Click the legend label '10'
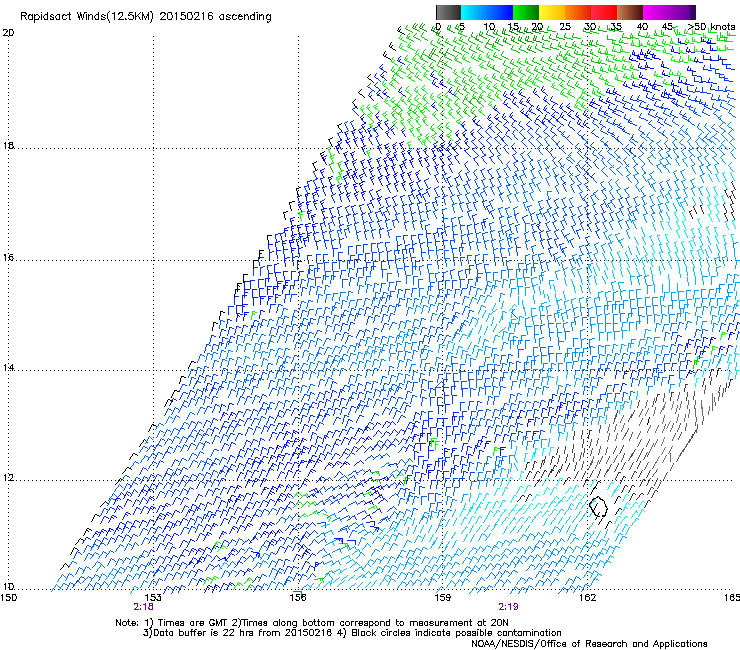The width and height of the screenshot is (740, 650). (x=489, y=27)
